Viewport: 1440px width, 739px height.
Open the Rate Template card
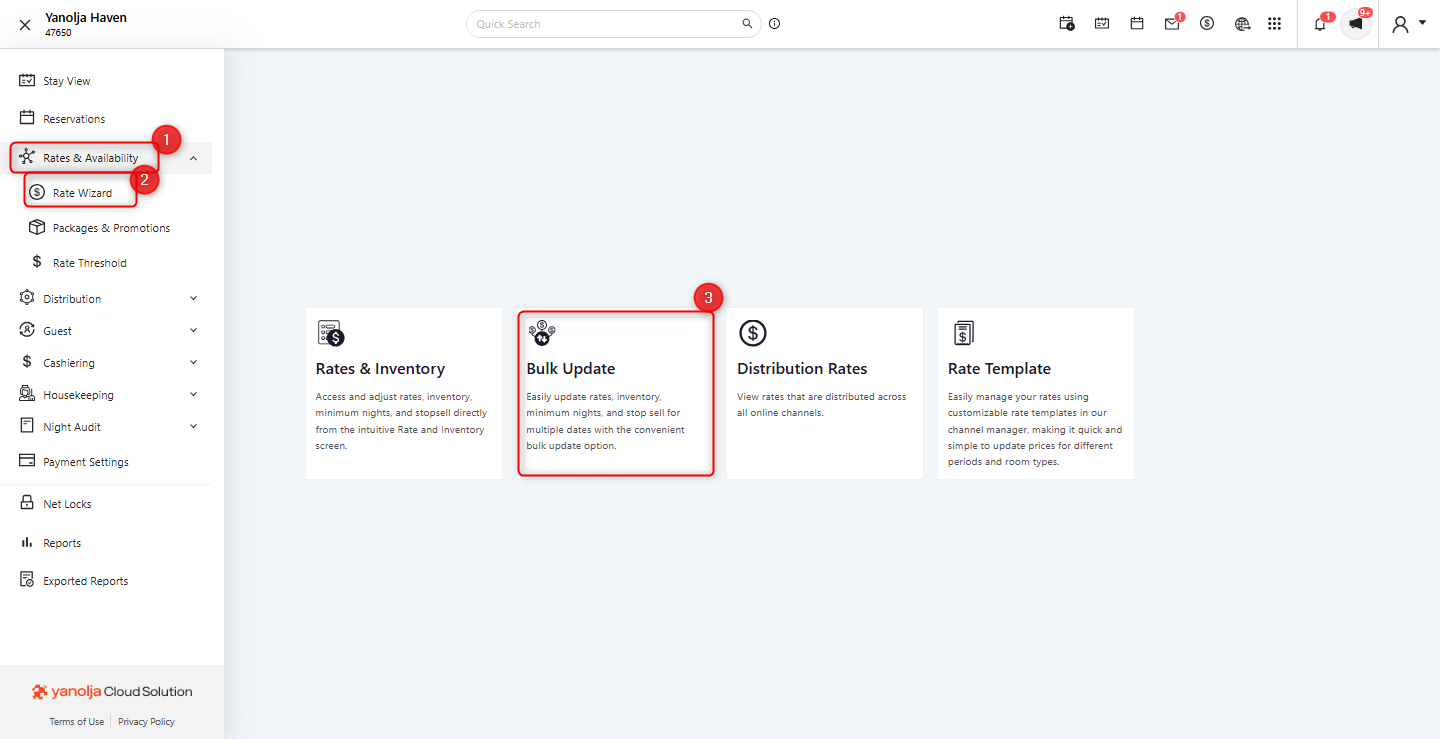click(x=1036, y=393)
